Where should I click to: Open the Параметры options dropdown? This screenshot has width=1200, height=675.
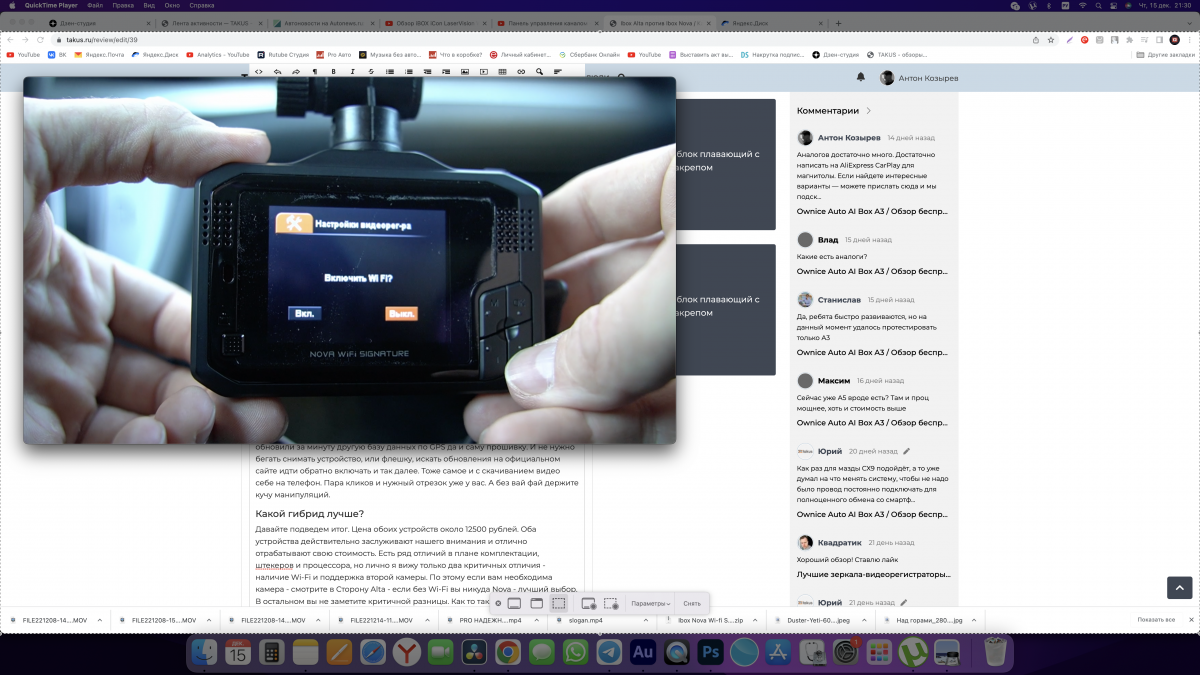[x=650, y=604]
